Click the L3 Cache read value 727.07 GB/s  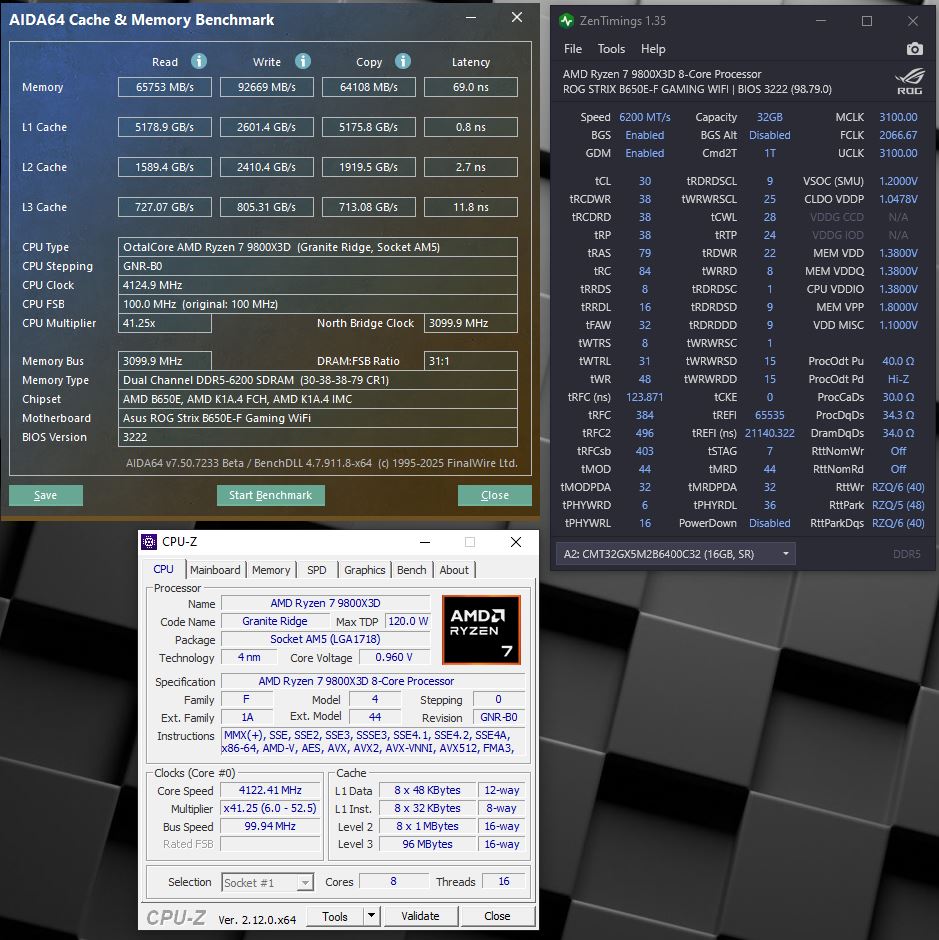click(165, 207)
